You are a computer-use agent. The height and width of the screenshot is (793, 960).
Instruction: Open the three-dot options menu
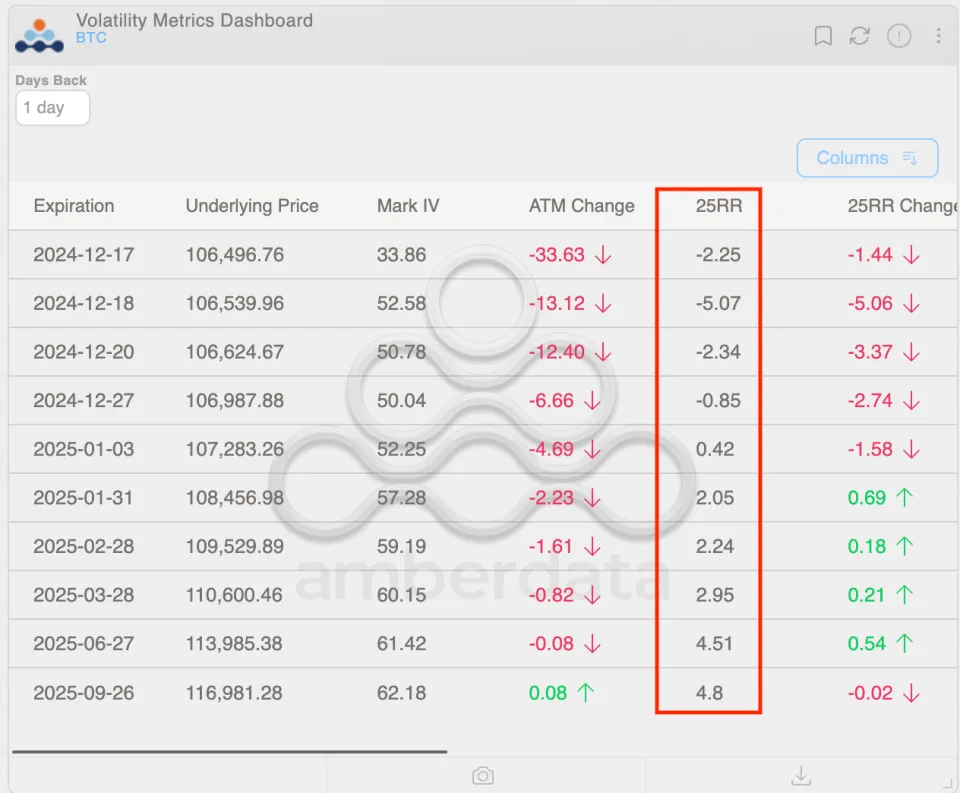coord(938,36)
